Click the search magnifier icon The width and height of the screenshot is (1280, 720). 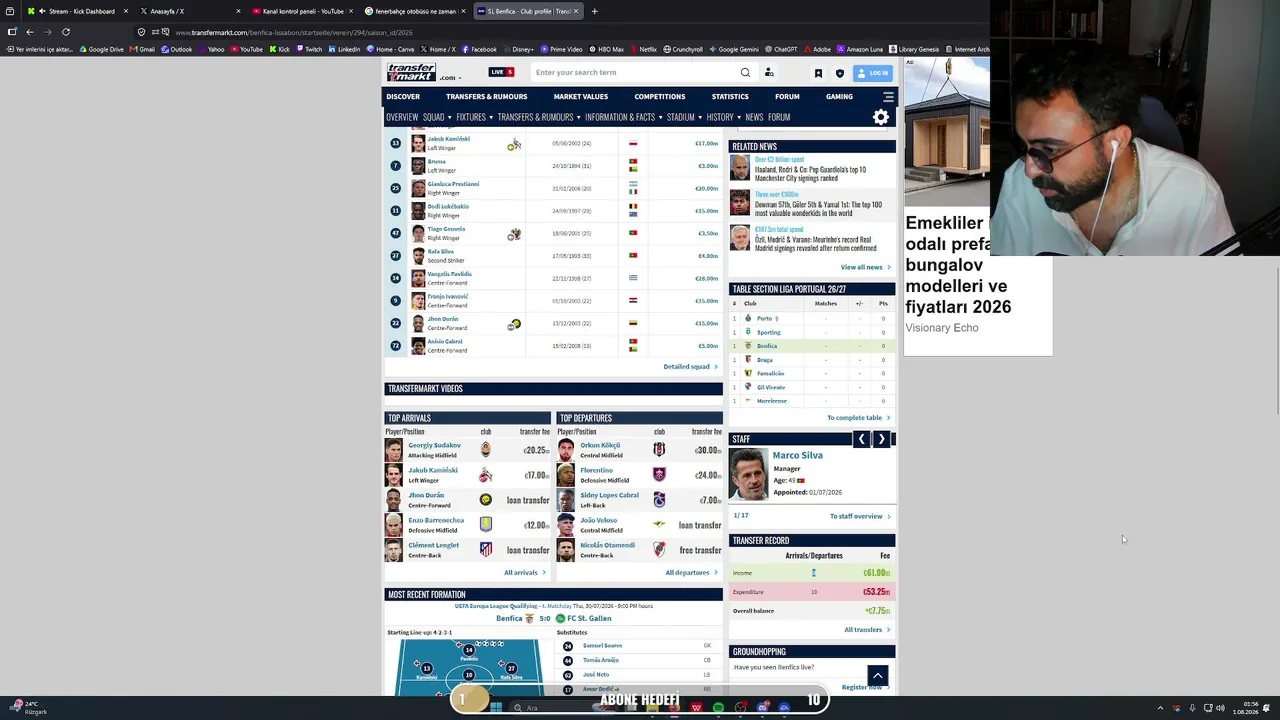[x=745, y=72]
